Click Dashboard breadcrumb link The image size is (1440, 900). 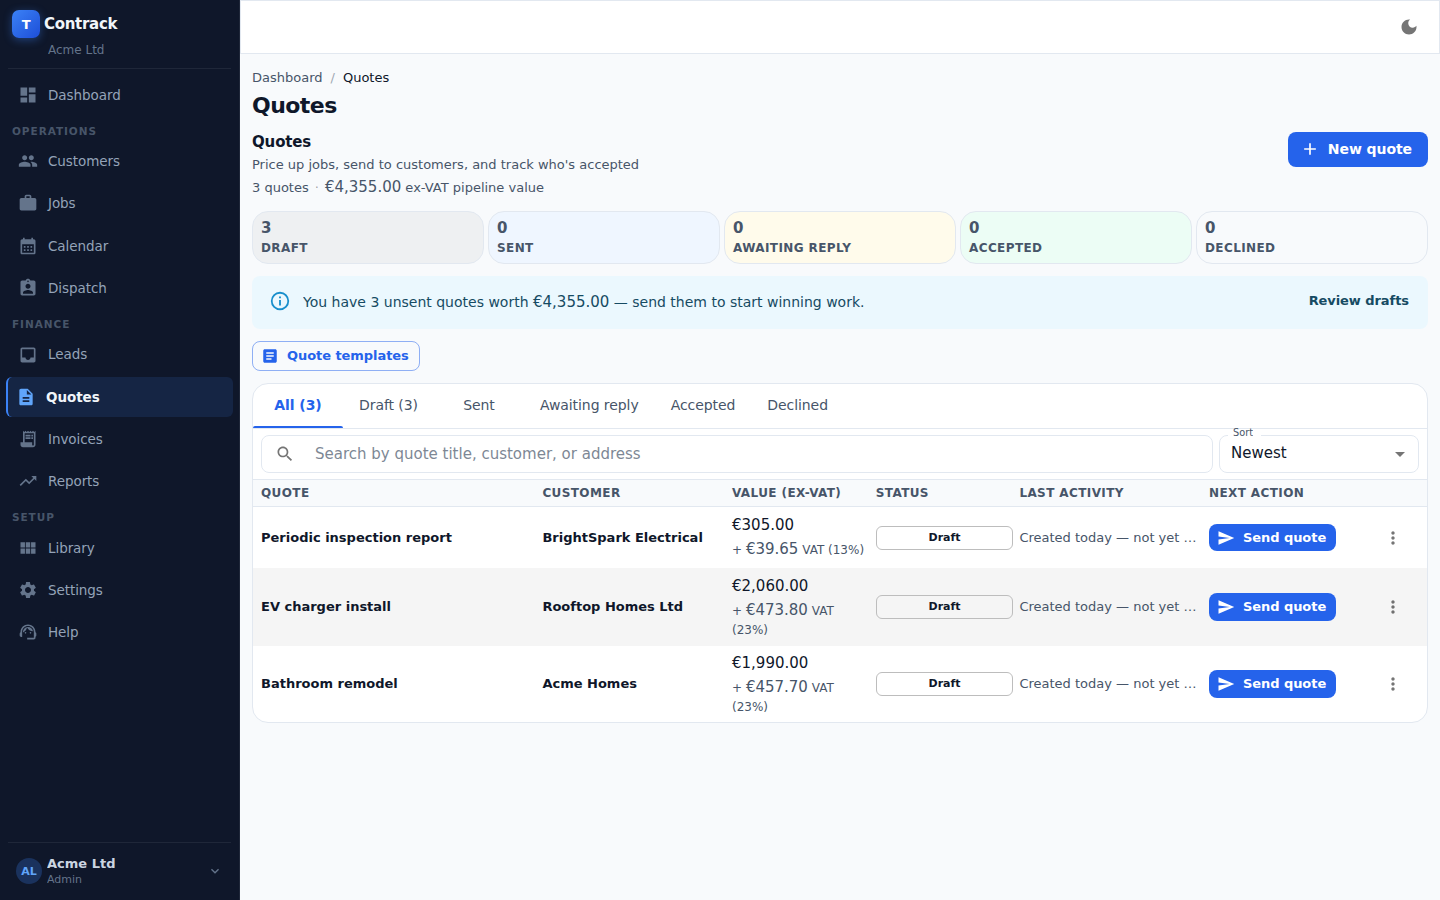coord(287,77)
